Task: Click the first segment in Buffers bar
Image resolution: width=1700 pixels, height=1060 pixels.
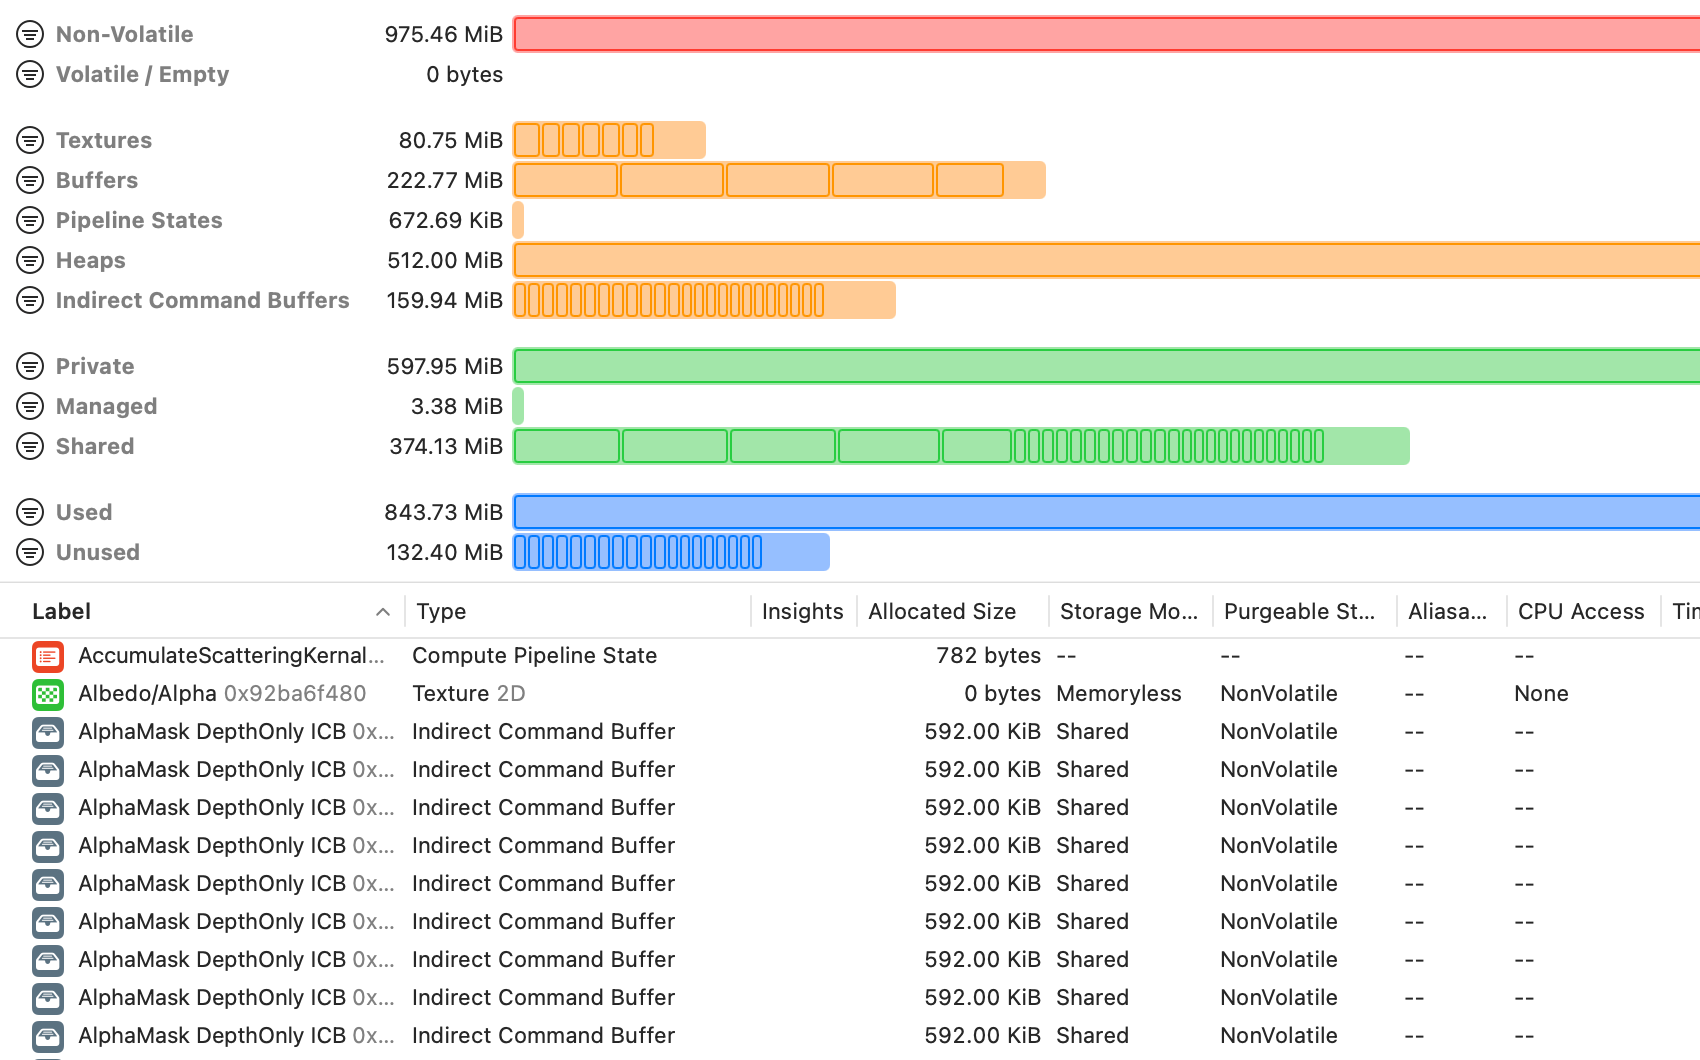Action: 566,180
